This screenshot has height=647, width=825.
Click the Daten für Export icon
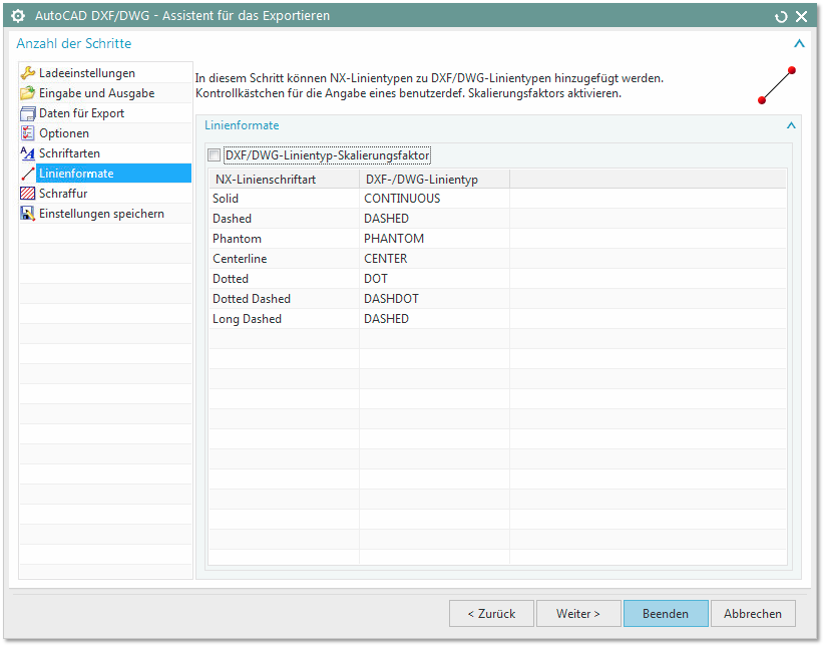click(x=28, y=113)
